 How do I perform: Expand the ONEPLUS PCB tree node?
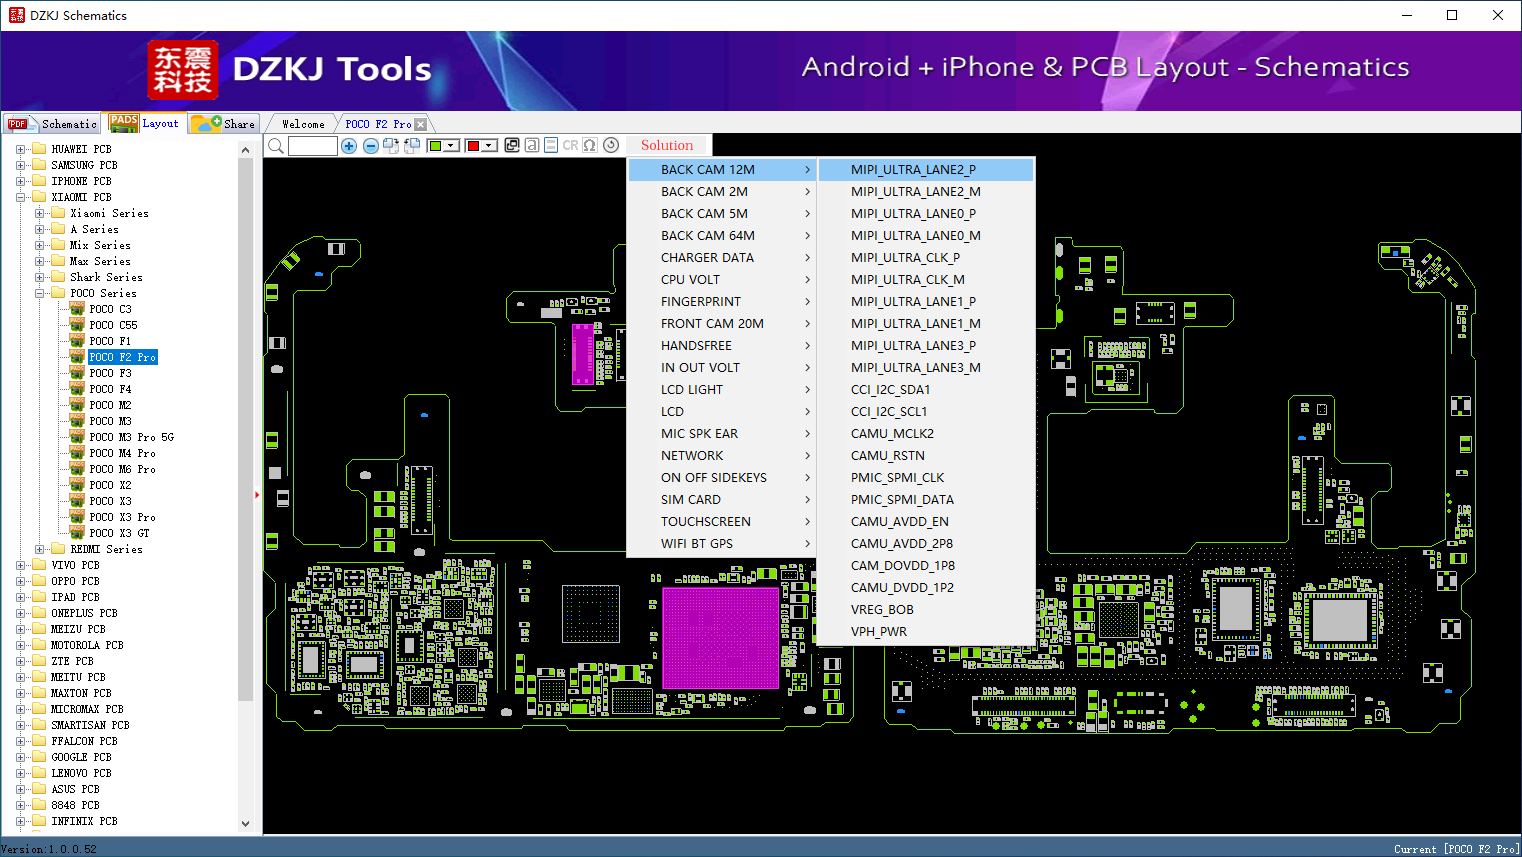21,613
